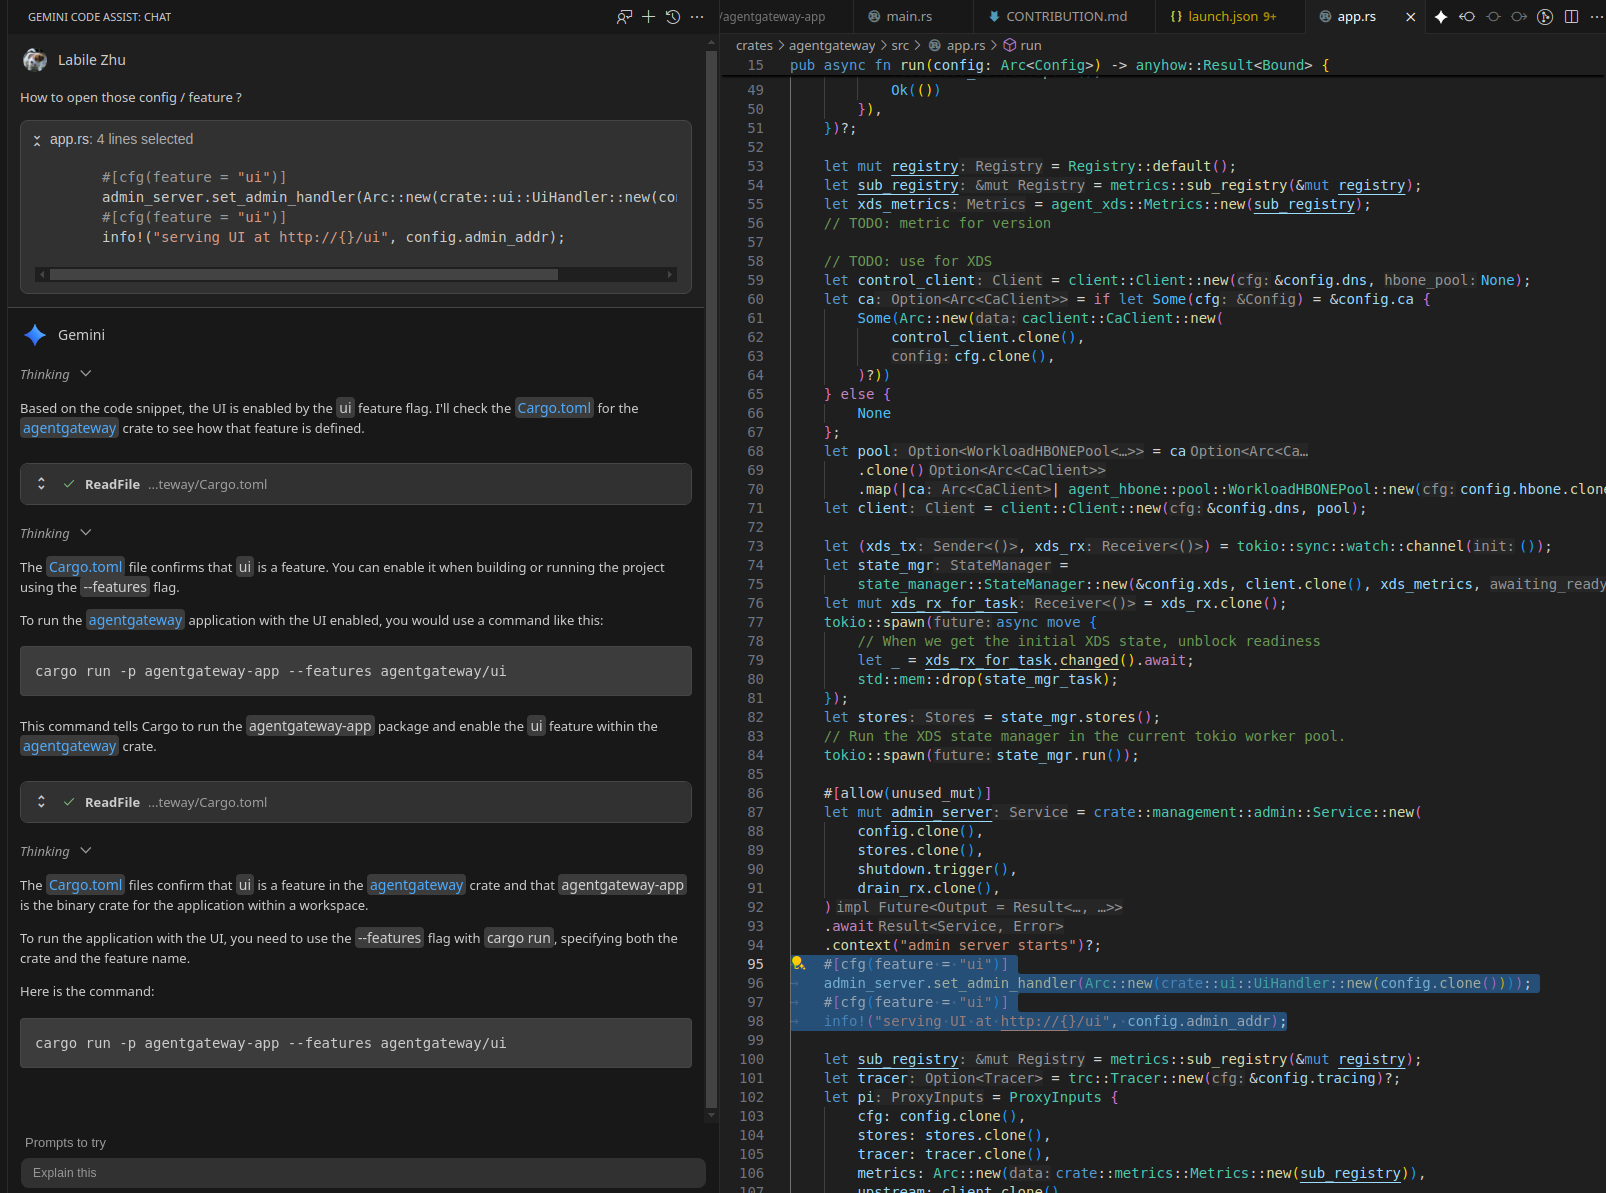The height and width of the screenshot is (1193, 1606).
Task: Click the navigate back arrow icon in editor toolbar
Action: click(1467, 17)
